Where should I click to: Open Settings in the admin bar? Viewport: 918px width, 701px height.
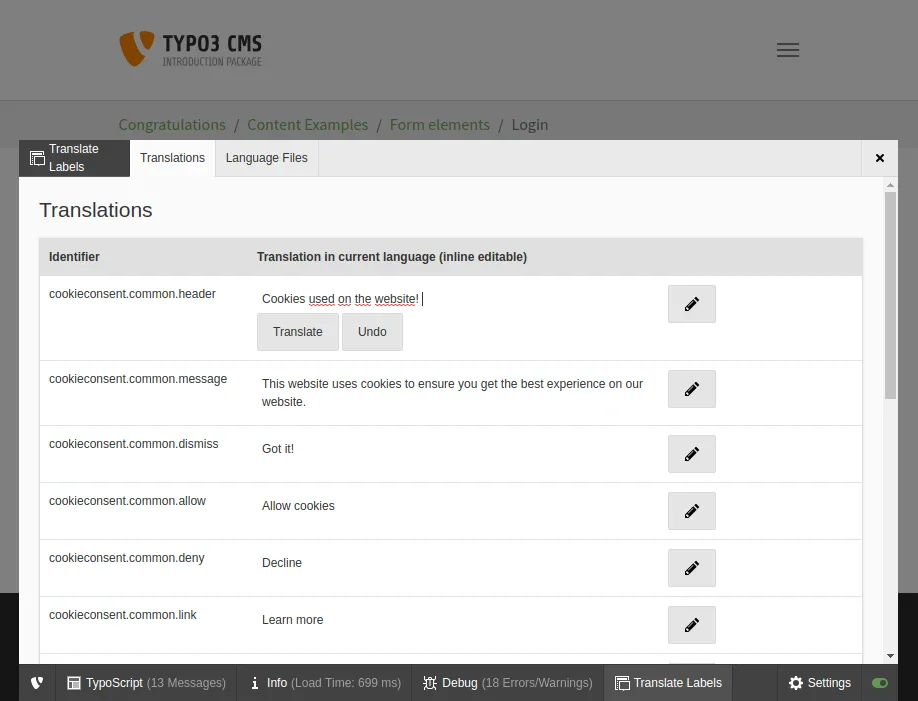(820, 683)
